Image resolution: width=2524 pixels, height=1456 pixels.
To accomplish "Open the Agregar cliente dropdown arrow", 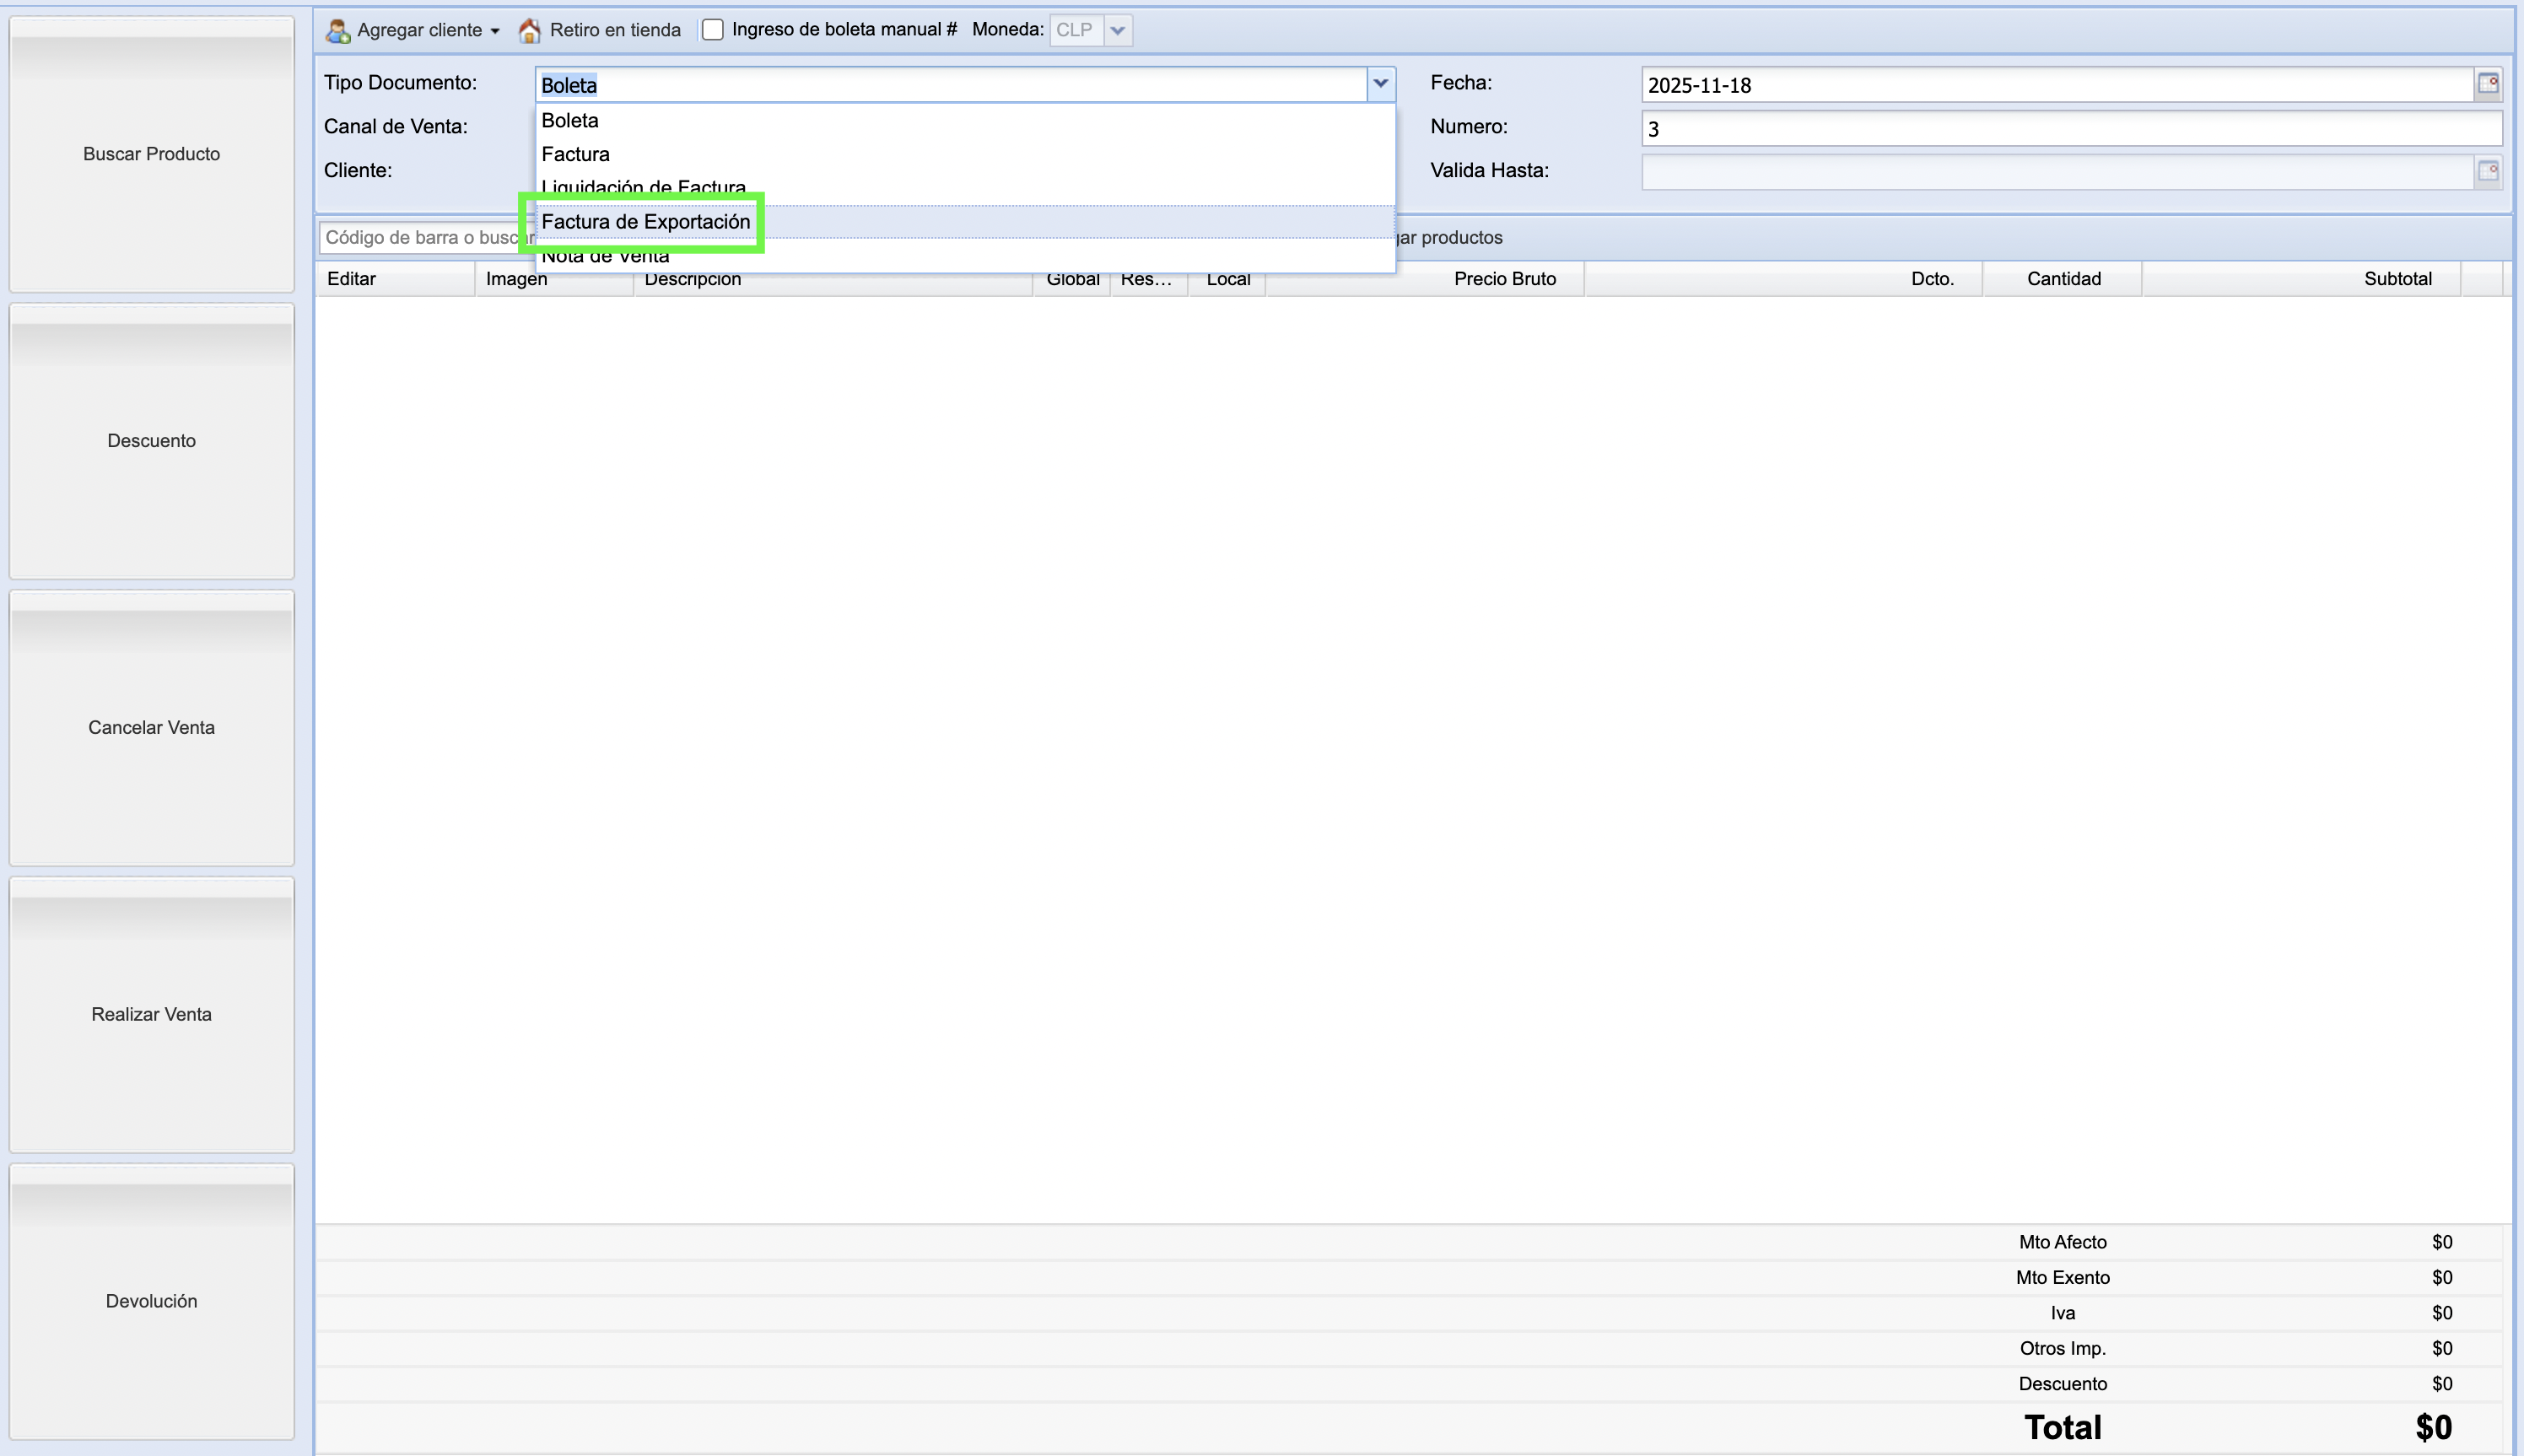I will tap(495, 31).
